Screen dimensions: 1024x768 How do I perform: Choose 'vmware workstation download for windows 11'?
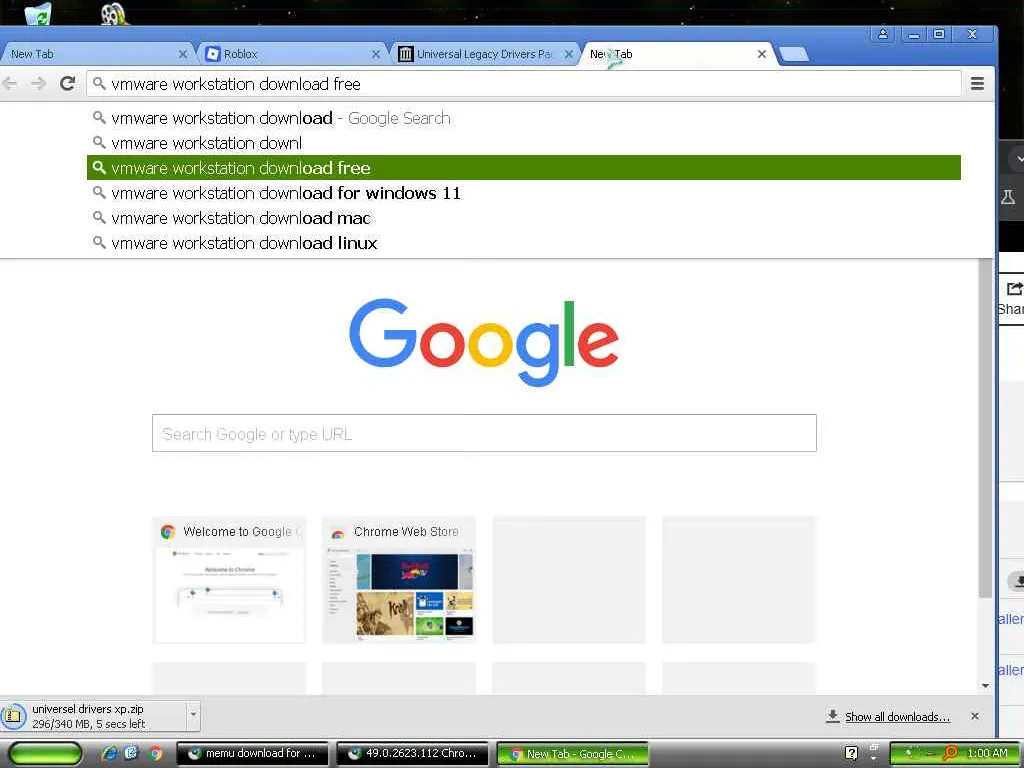coord(524,193)
